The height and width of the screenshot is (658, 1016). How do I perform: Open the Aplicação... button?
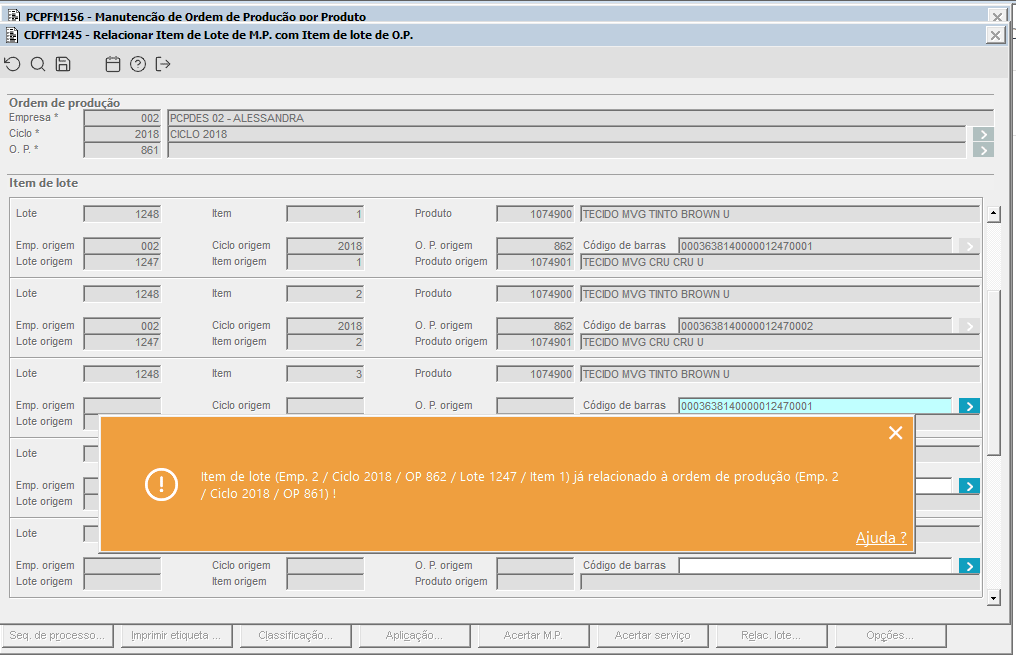[414, 635]
